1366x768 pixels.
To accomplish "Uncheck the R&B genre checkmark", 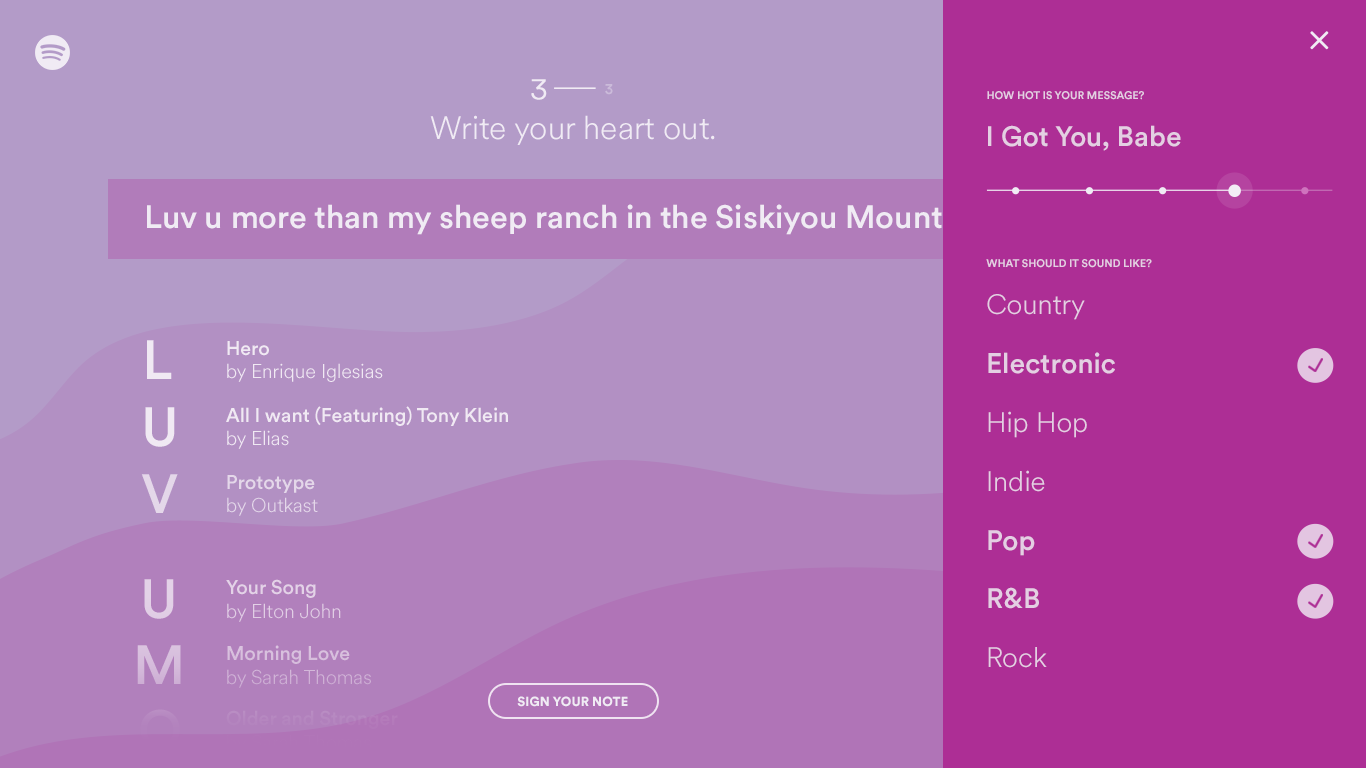I will [x=1315, y=600].
